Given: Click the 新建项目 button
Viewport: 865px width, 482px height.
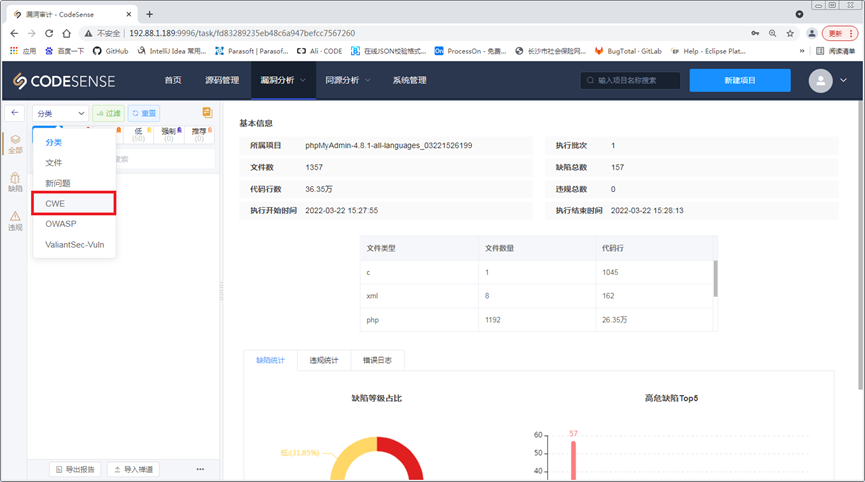Looking at the screenshot, I should [x=740, y=81].
